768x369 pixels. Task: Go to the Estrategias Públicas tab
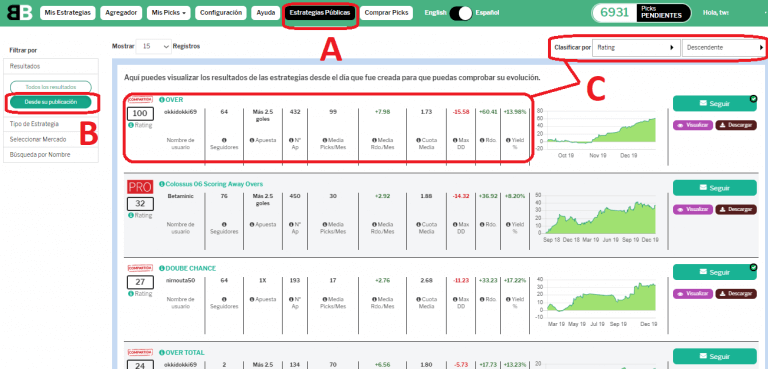tap(320, 13)
